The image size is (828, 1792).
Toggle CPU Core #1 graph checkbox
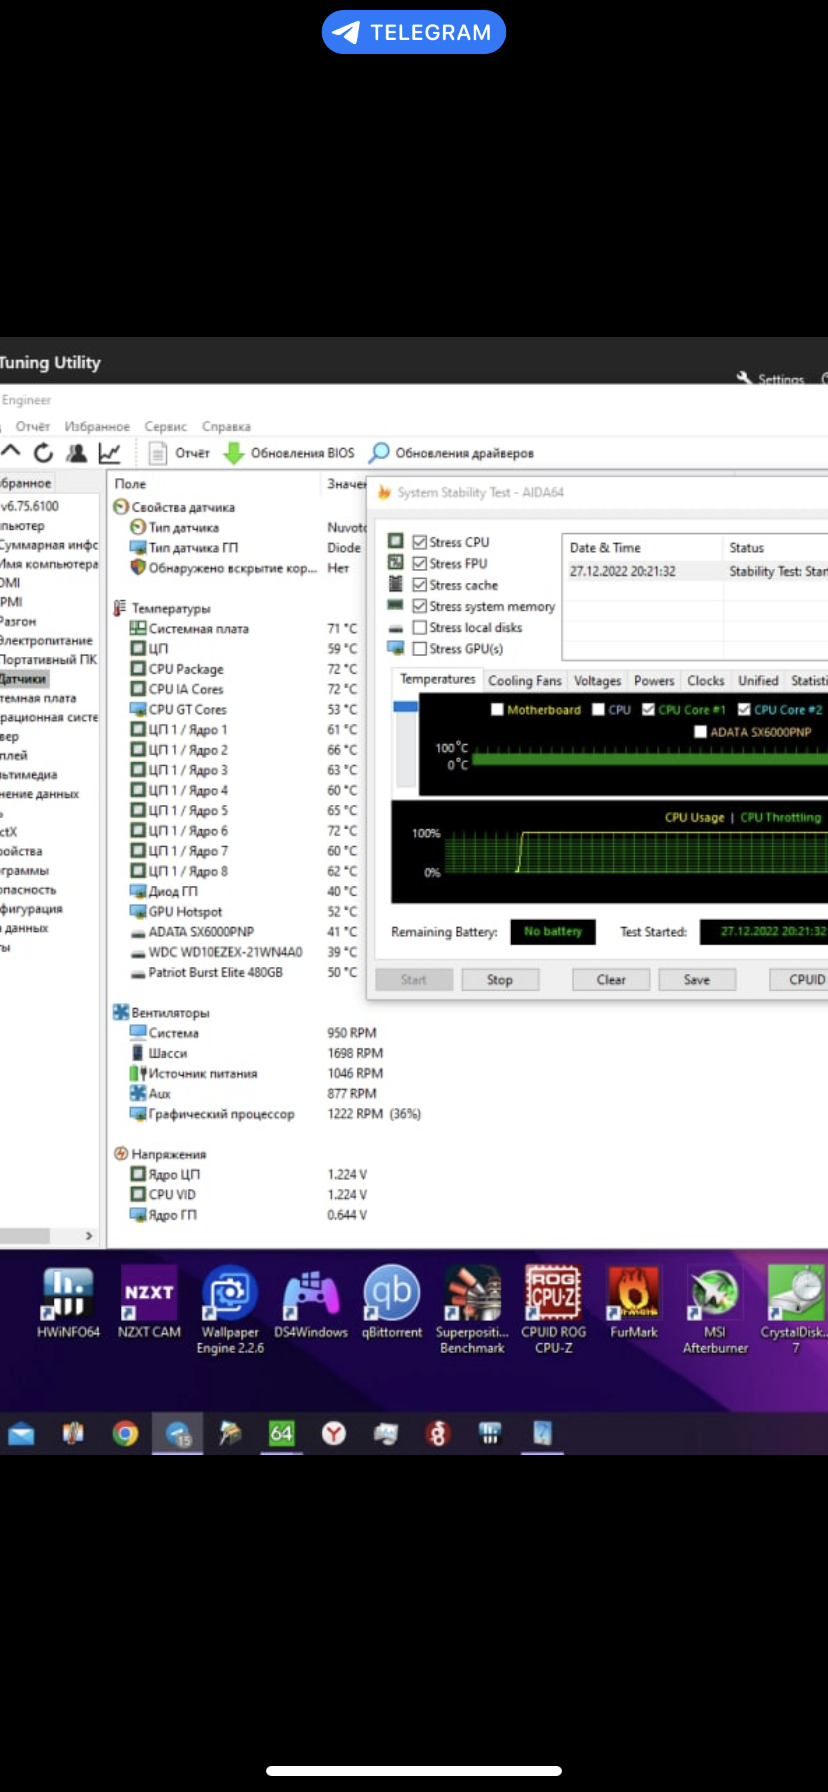tap(648, 709)
